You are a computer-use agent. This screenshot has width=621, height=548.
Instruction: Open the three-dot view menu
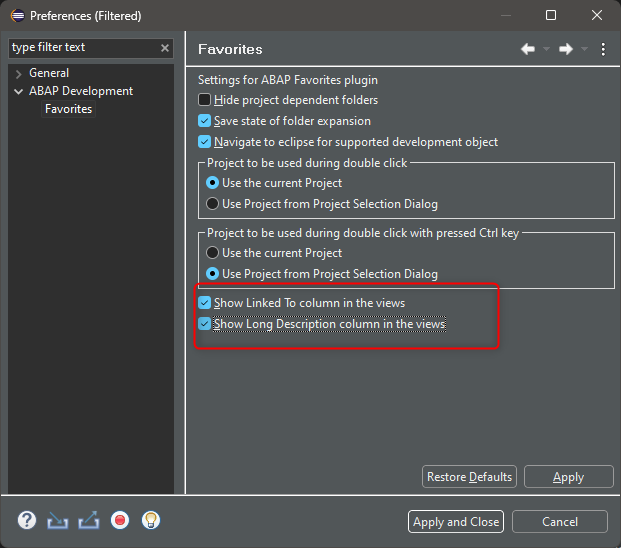pos(603,49)
